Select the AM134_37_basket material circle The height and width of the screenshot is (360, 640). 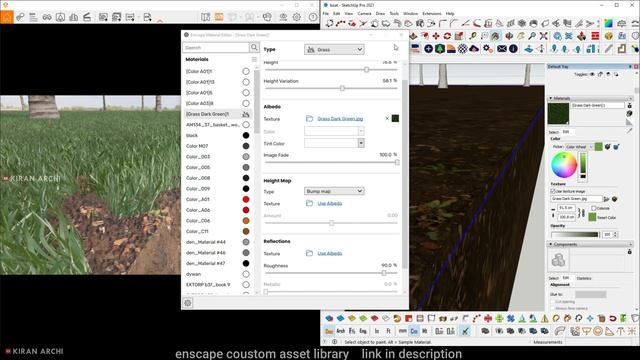[x=246, y=124]
